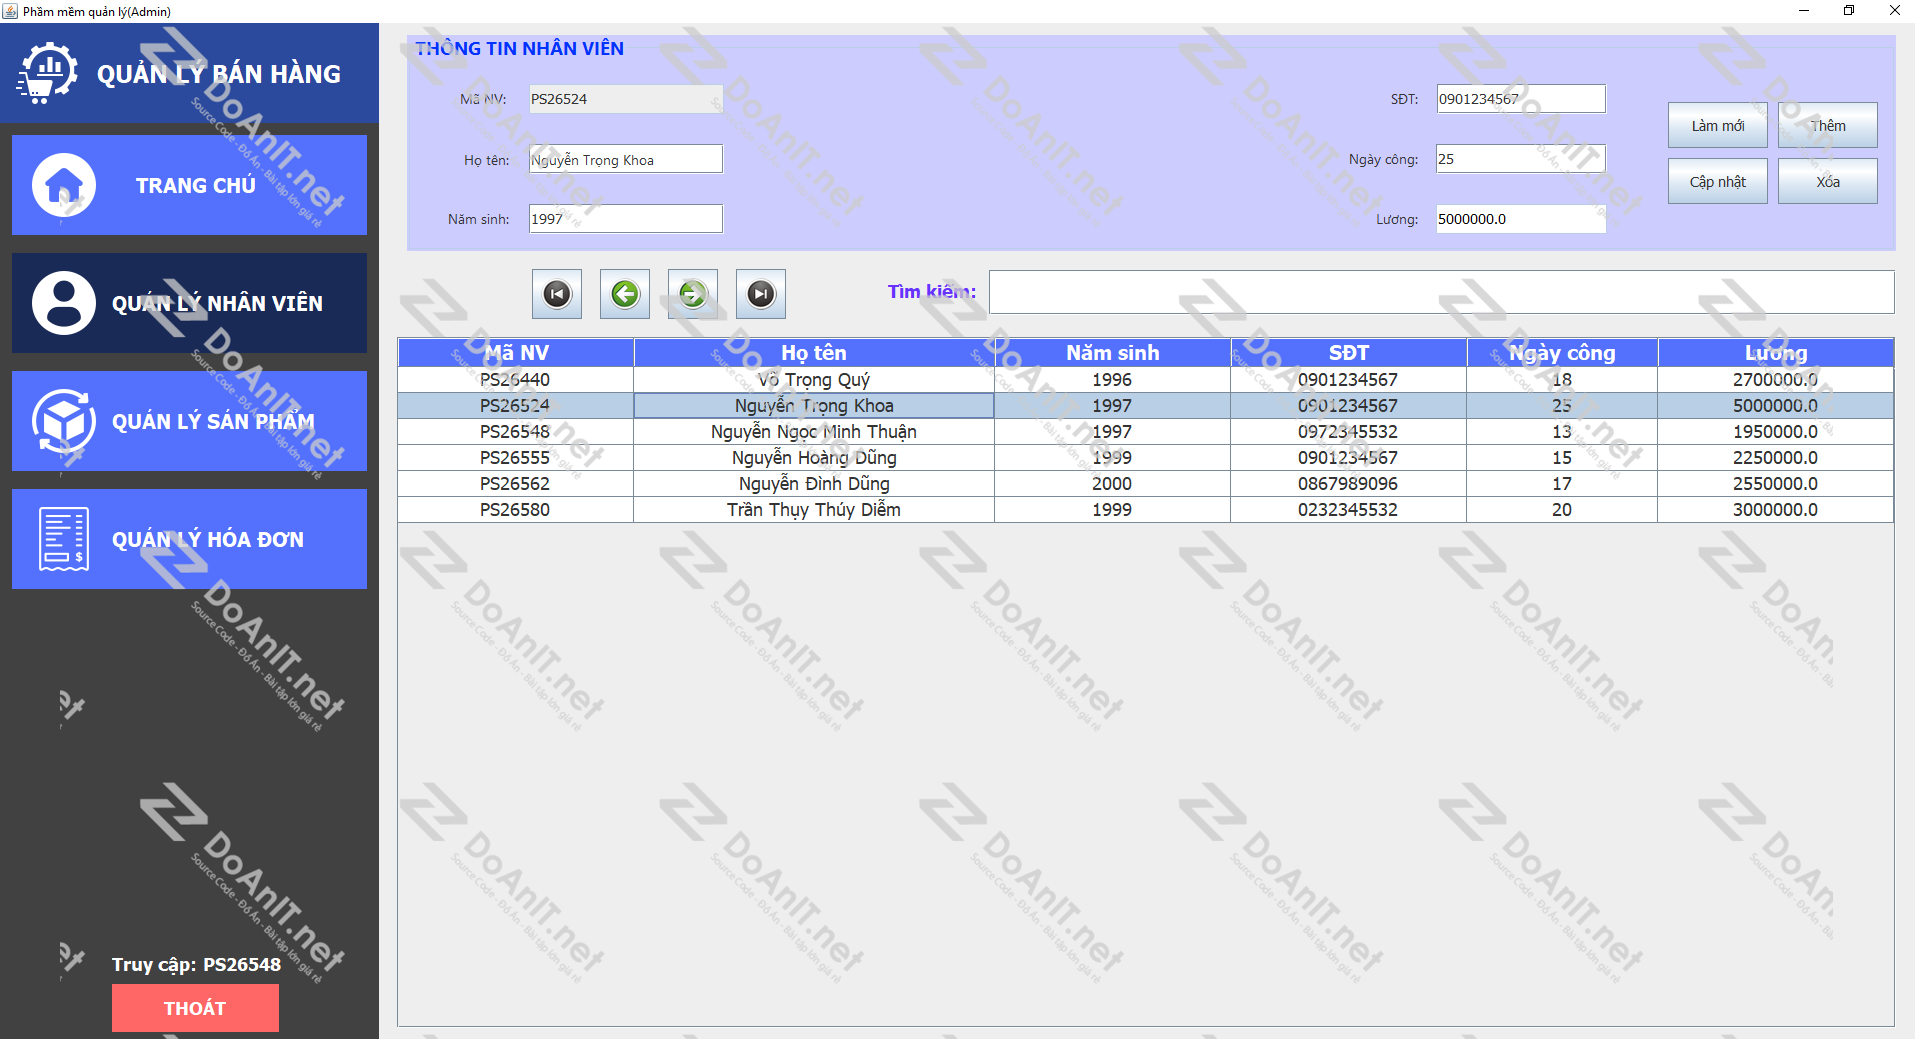Click the Xóa button to delete

coord(1828,181)
